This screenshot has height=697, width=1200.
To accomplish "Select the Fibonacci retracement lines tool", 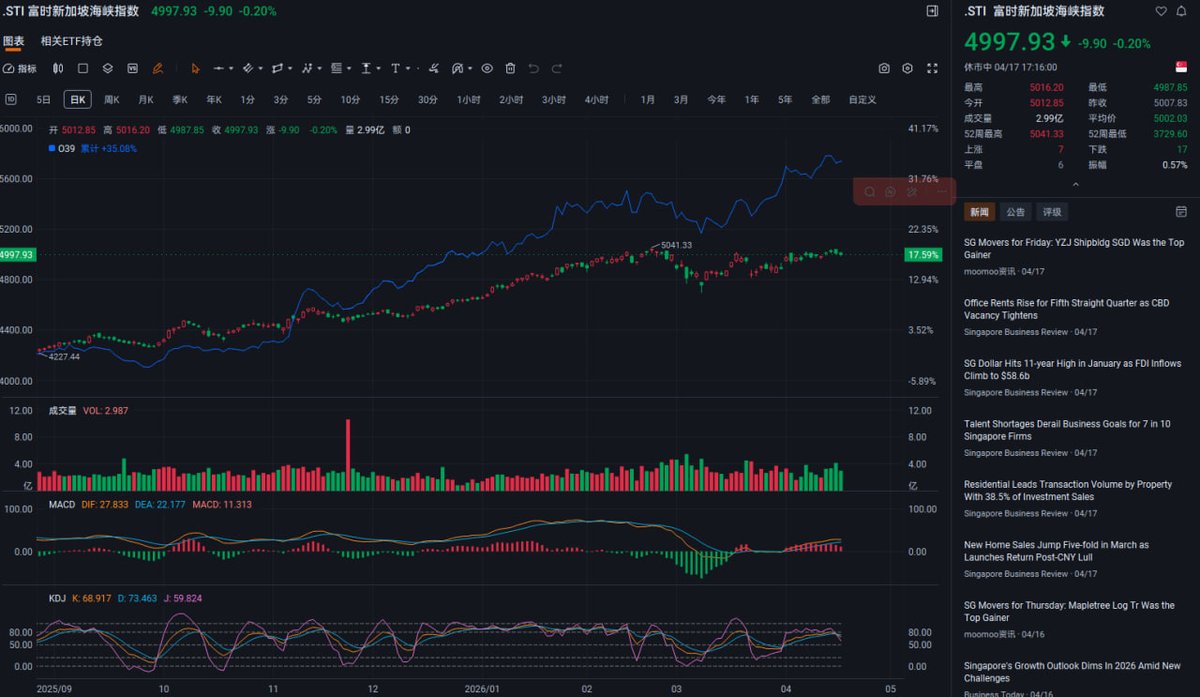I will coord(336,68).
